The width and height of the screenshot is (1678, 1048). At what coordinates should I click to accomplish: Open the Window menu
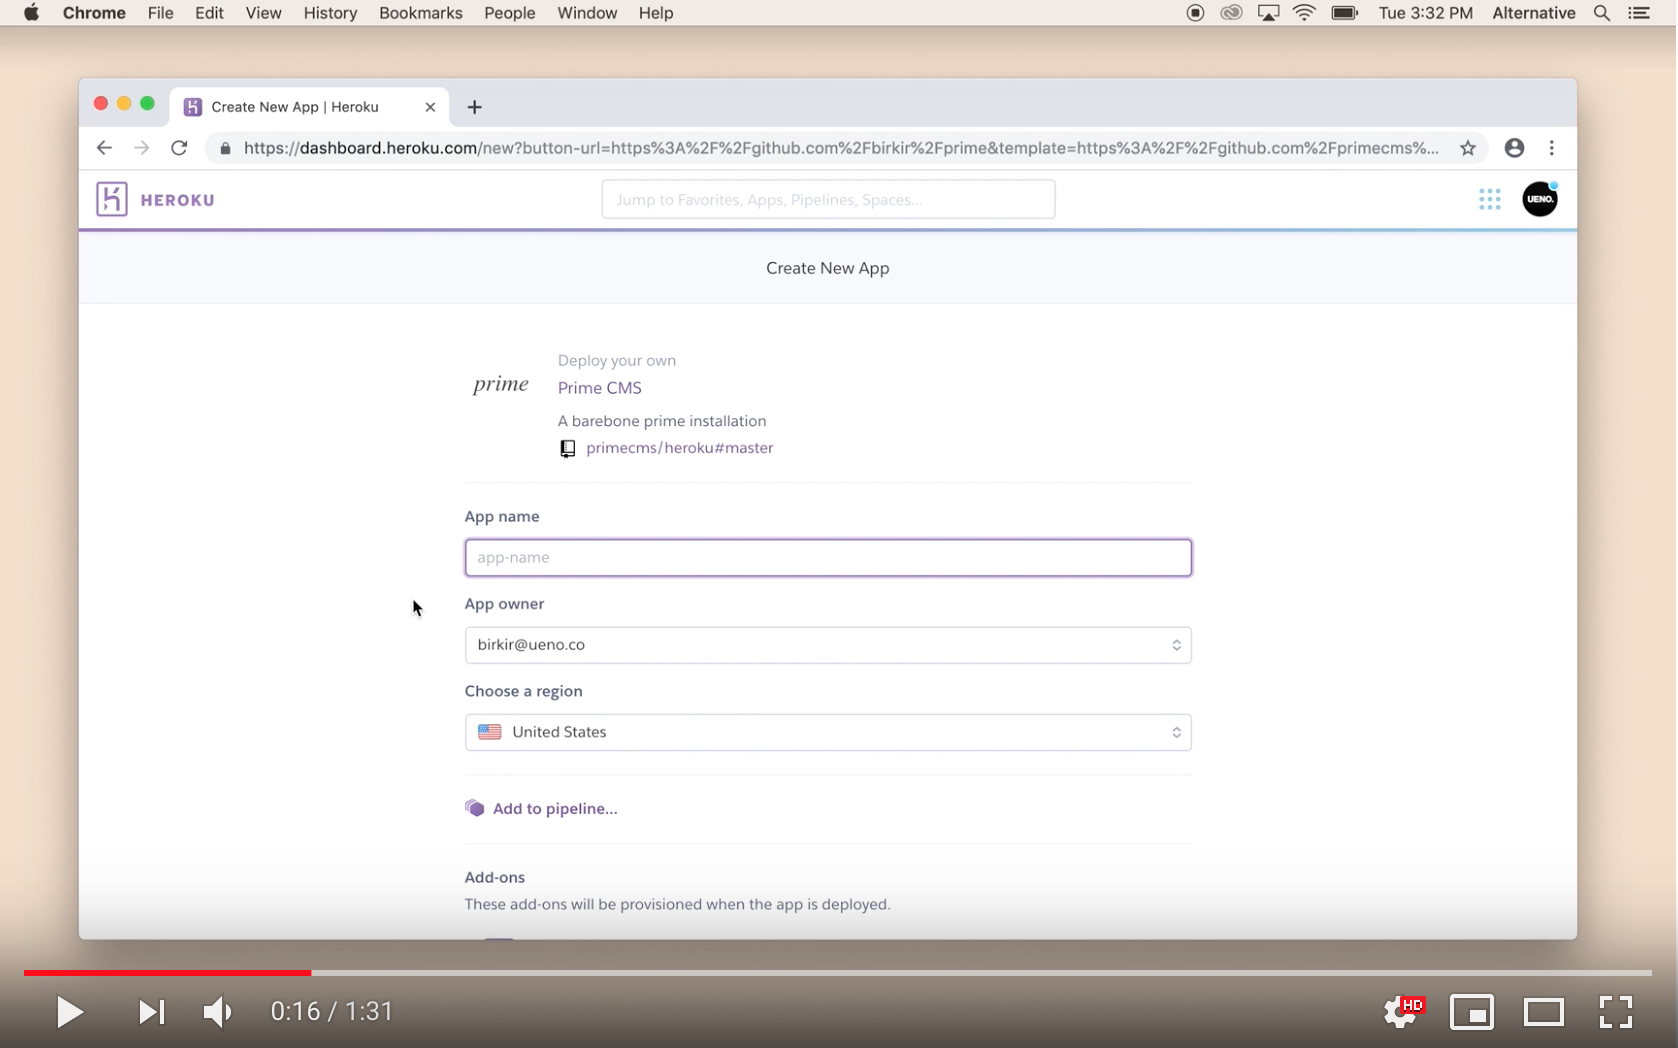tap(586, 13)
